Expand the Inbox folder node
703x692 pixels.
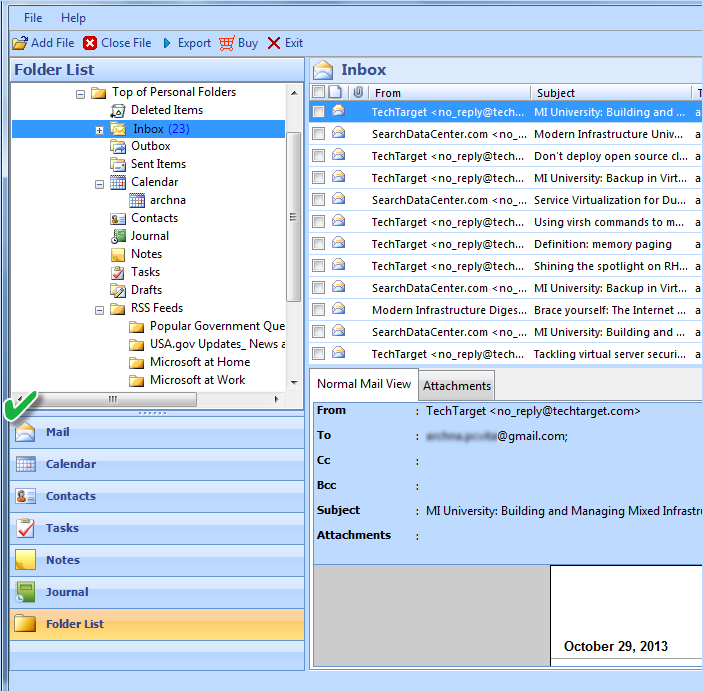[x=99, y=131]
